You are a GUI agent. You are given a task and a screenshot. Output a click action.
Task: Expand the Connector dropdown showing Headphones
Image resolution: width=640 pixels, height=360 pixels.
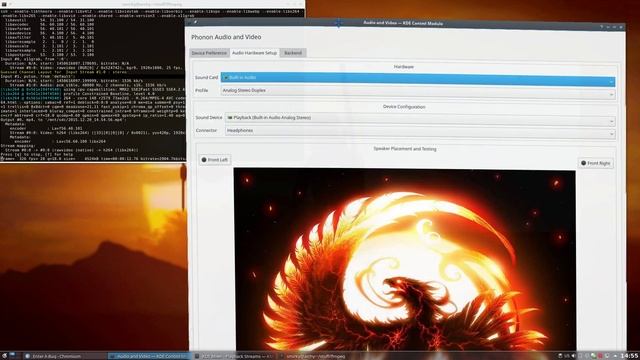[x=420, y=131]
